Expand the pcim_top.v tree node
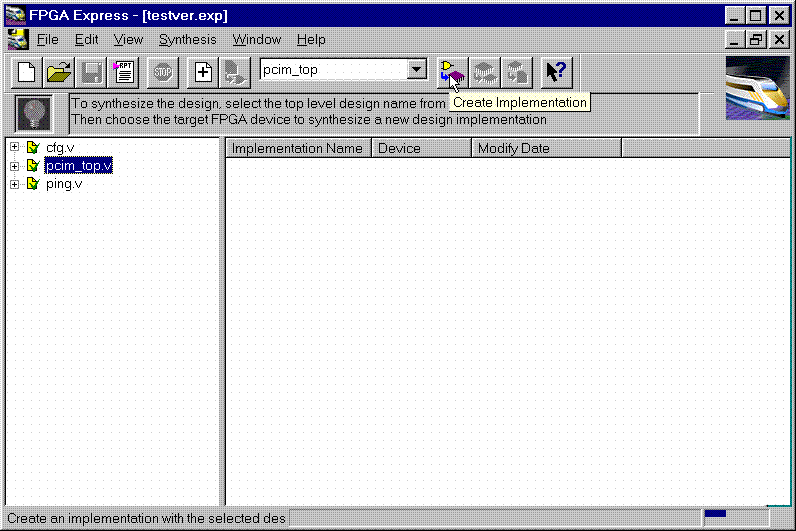The image size is (796, 531). click(14, 166)
